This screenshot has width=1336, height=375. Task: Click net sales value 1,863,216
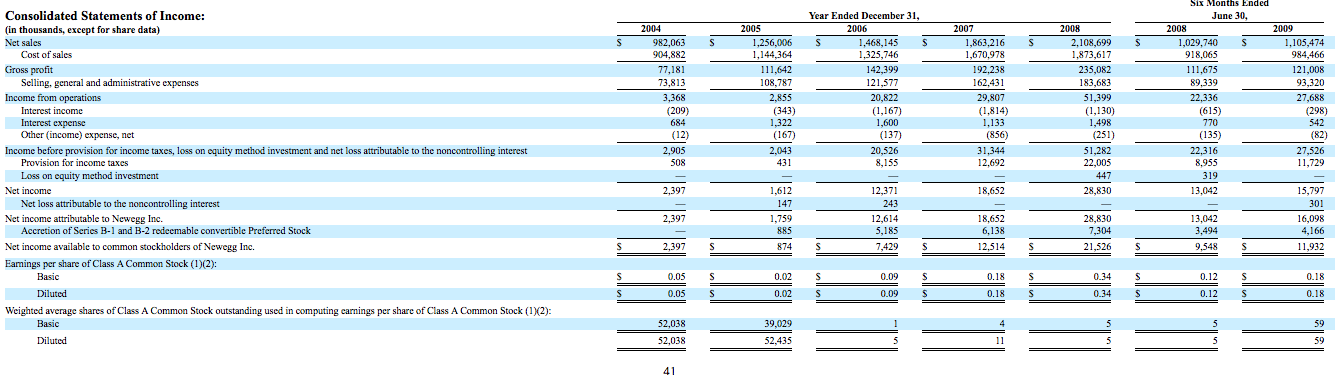(984, 43)
